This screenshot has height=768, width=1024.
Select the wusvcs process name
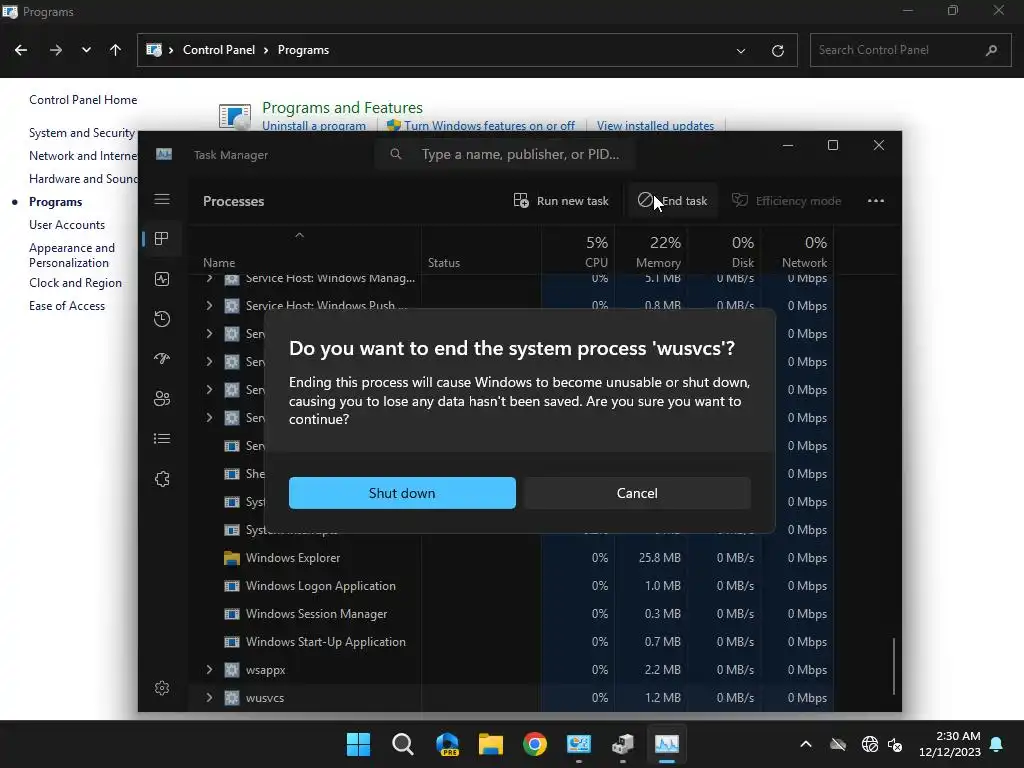pyautogui.click(x=264, y=697)
